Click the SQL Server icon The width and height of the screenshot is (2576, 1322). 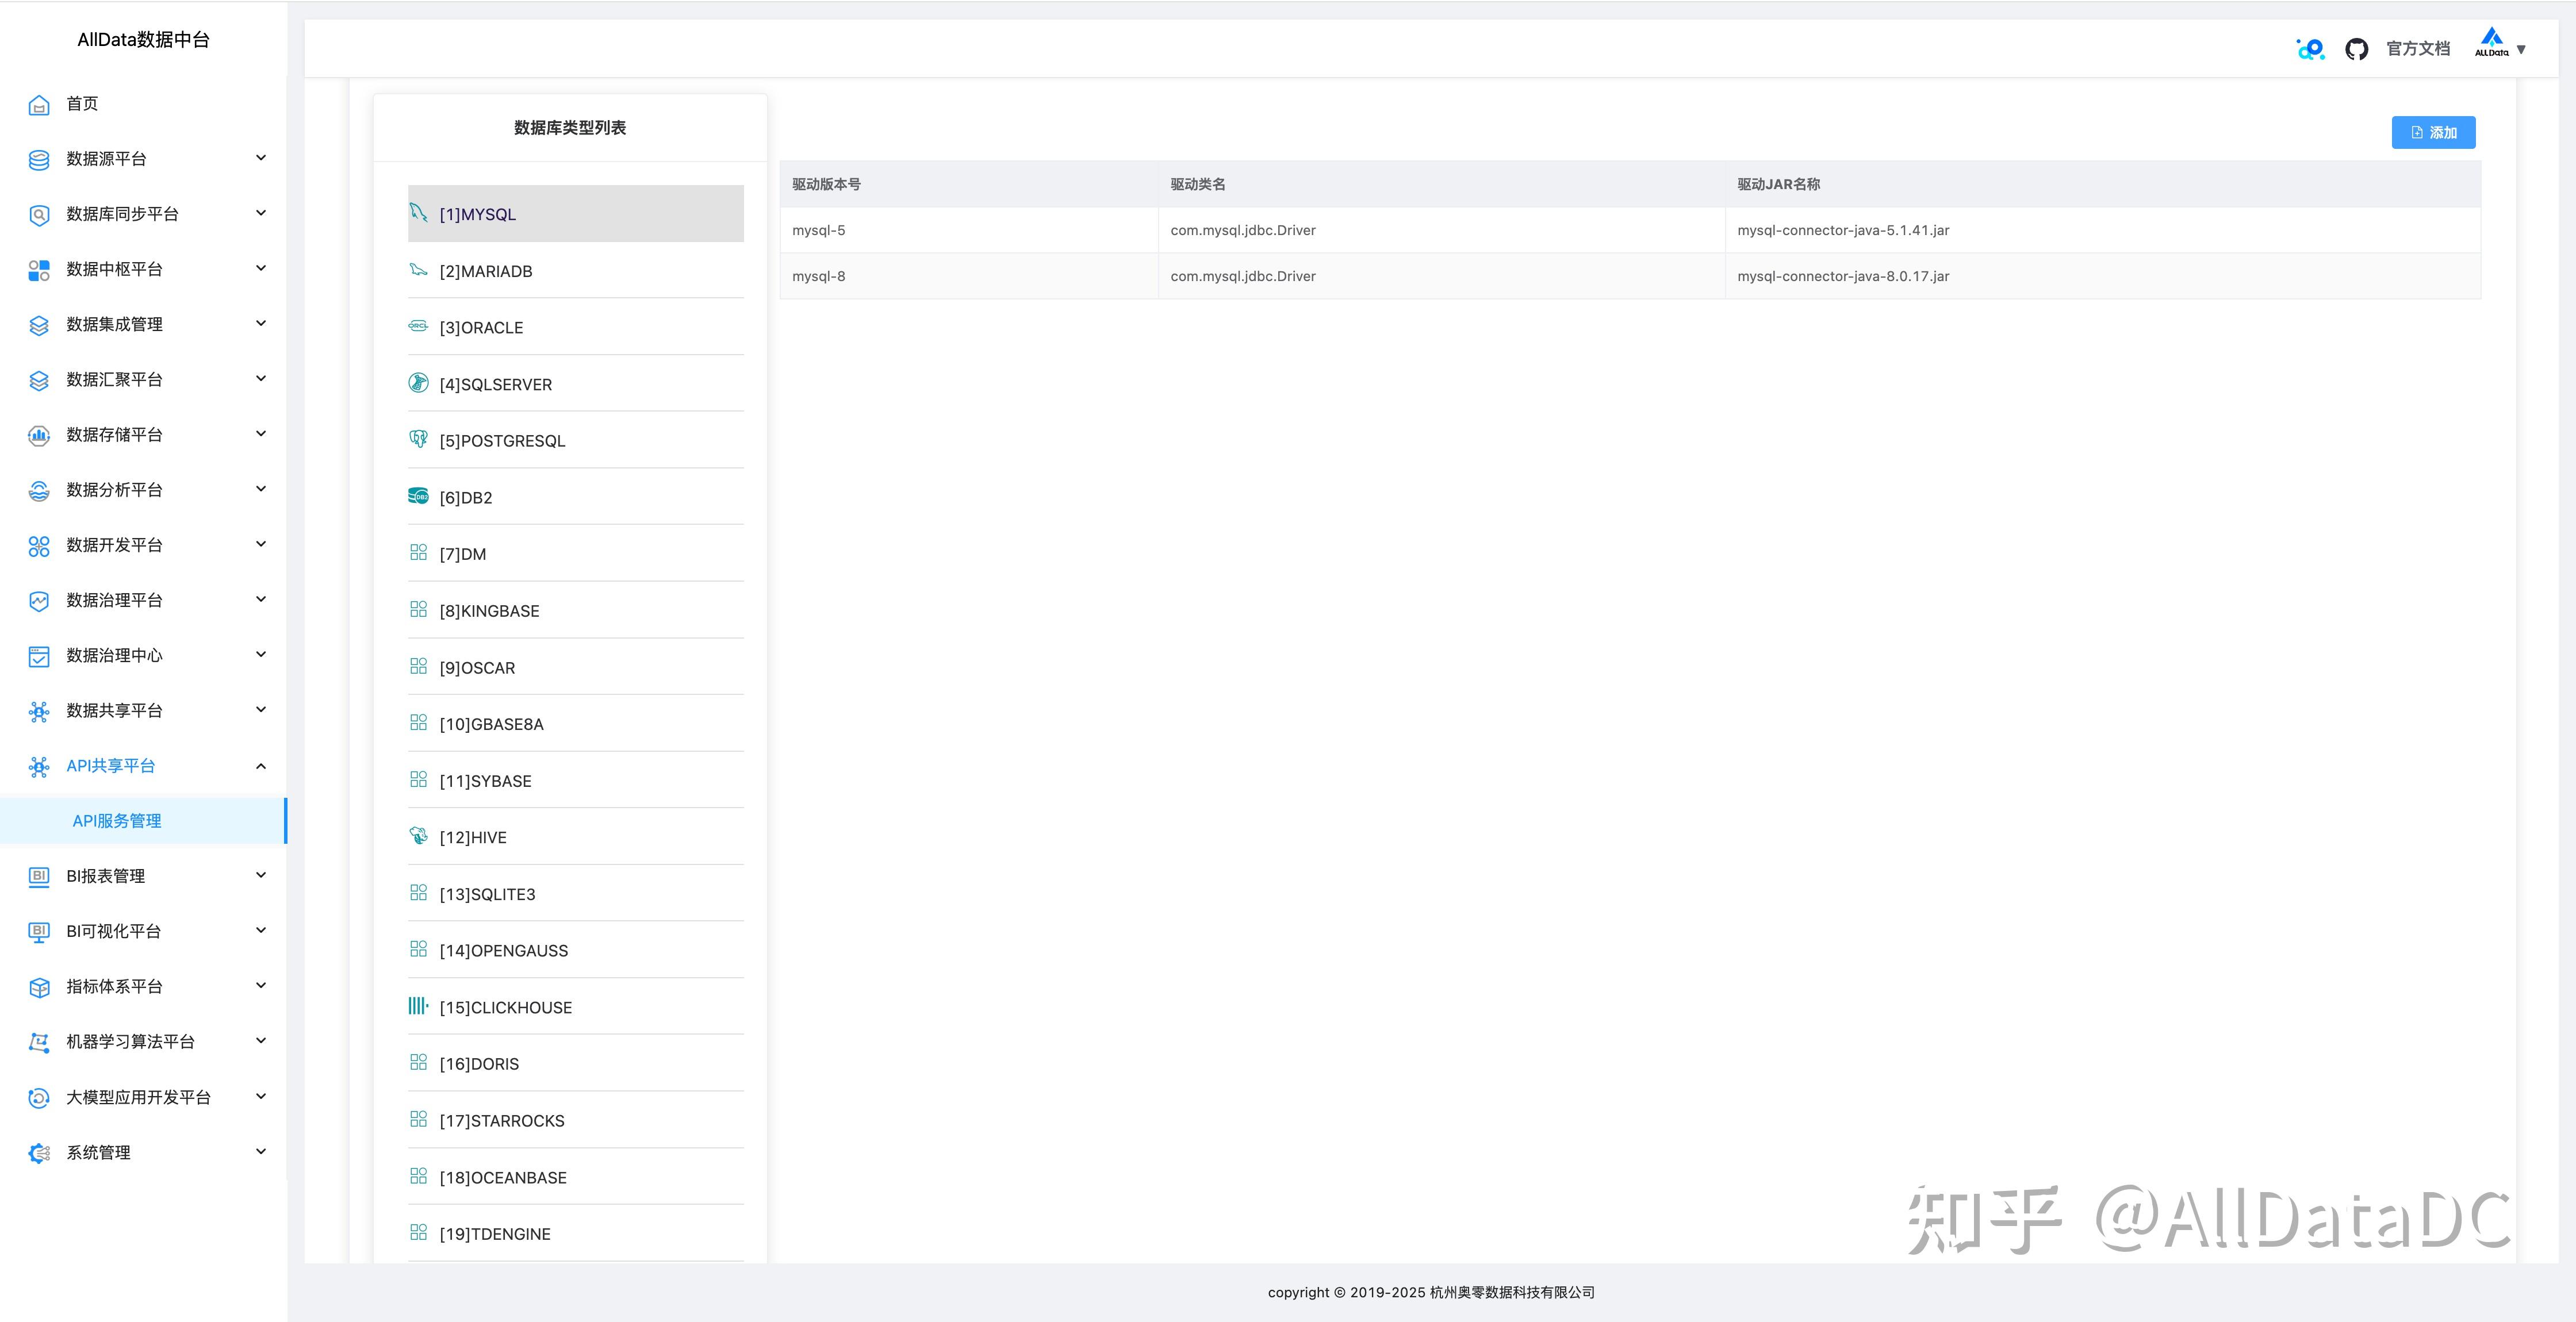419,383
